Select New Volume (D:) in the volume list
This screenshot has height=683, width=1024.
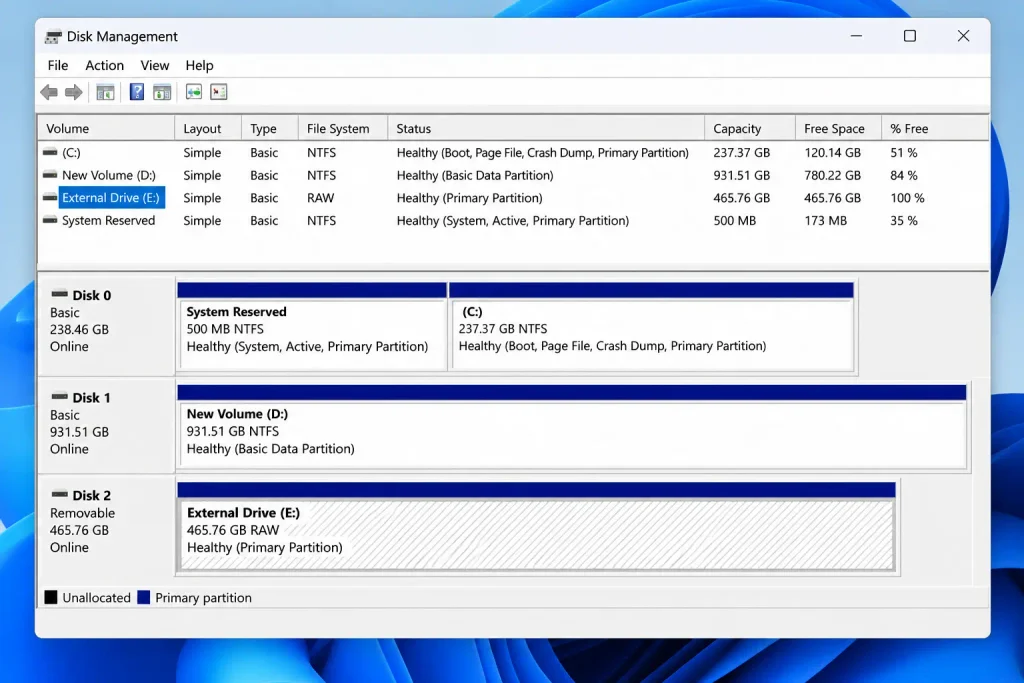click(109, 176)
